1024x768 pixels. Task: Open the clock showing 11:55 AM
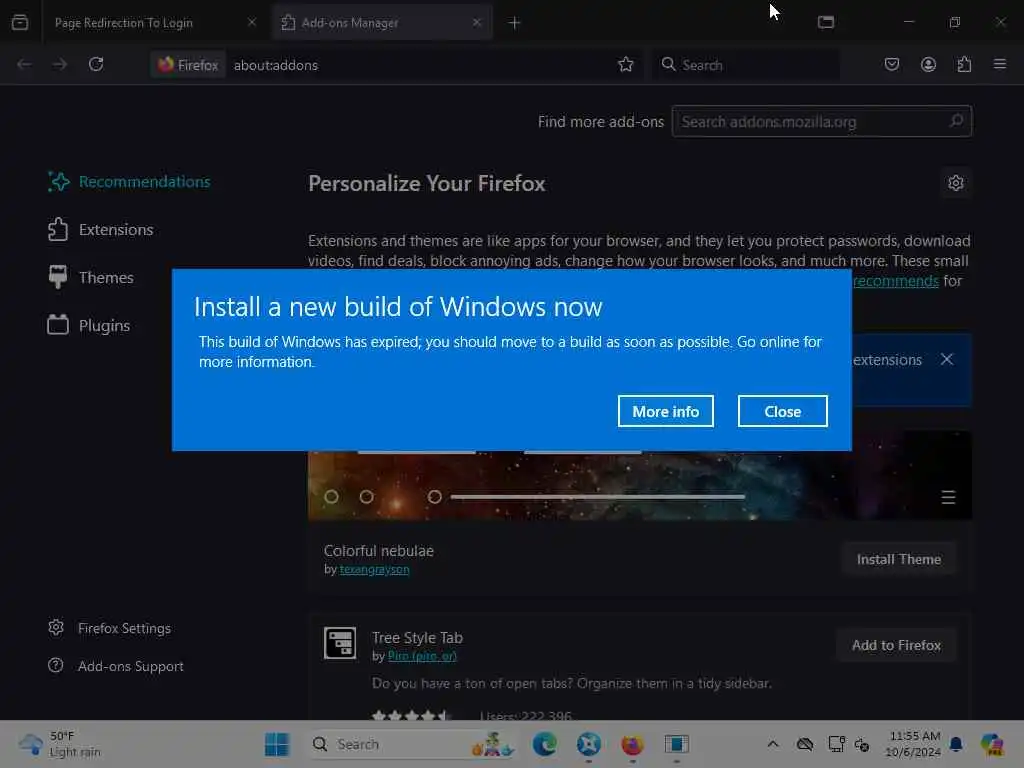tap(913, 744)
